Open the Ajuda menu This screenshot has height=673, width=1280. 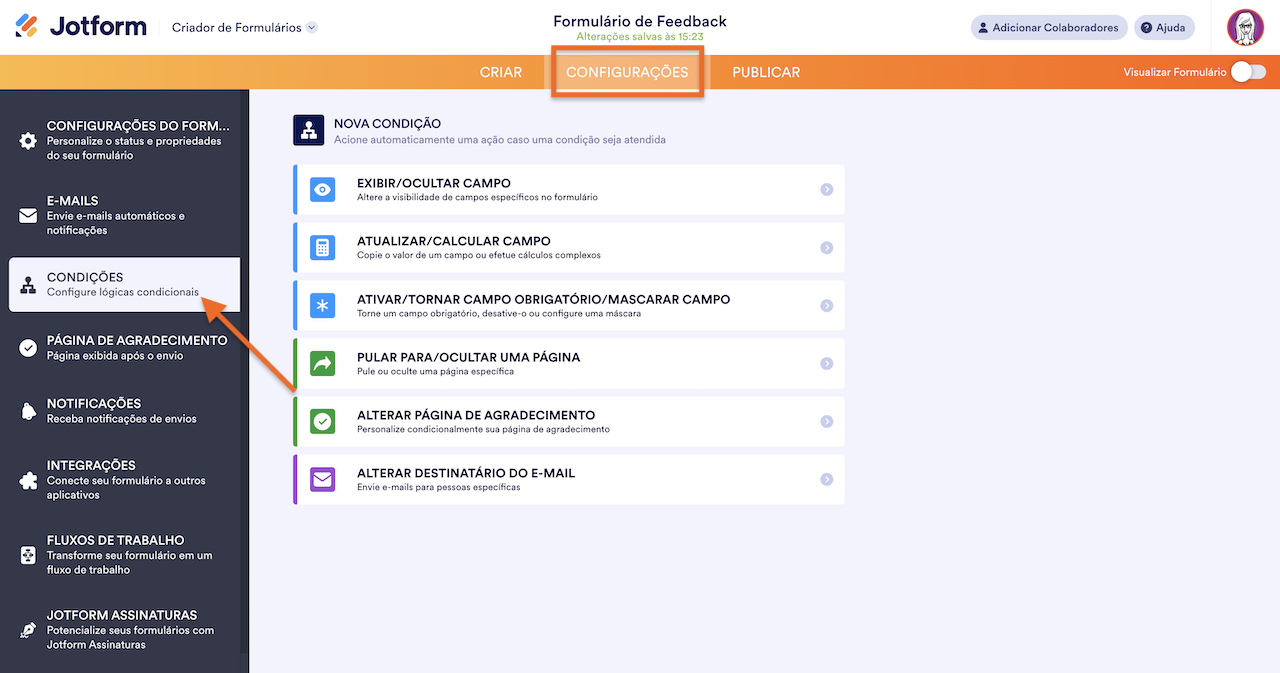click(x=1163, y=27)
